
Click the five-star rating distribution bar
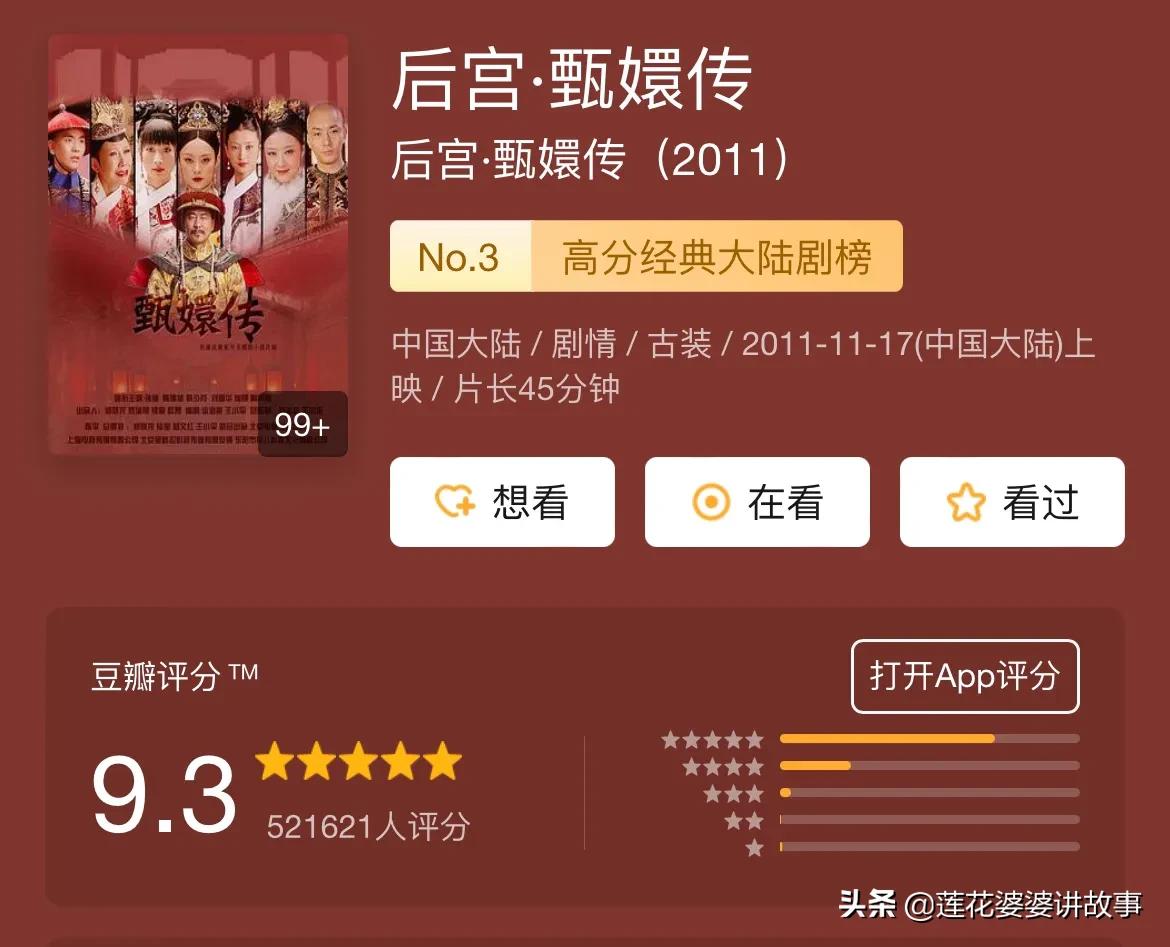[930, 739]
